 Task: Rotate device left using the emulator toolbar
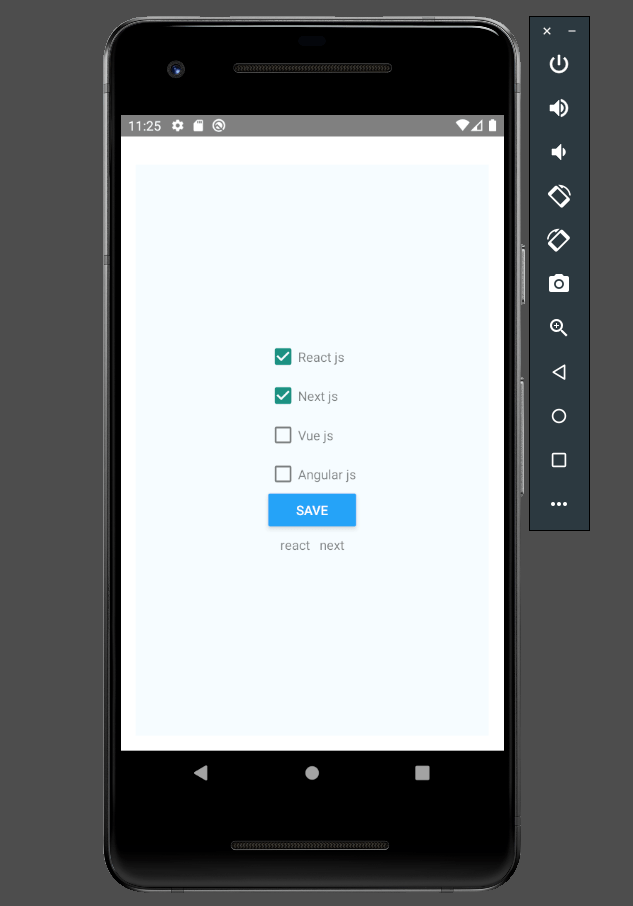(x=559, y=196)
